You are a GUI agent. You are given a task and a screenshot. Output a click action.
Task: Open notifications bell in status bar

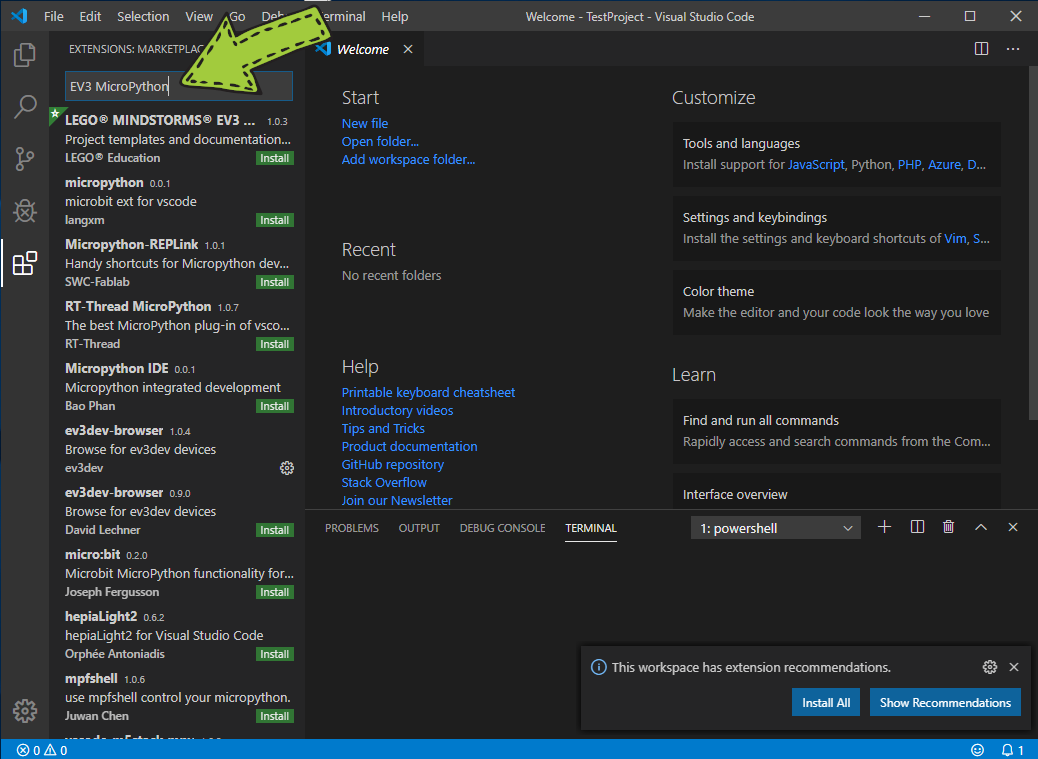[x=1012, y=750]
